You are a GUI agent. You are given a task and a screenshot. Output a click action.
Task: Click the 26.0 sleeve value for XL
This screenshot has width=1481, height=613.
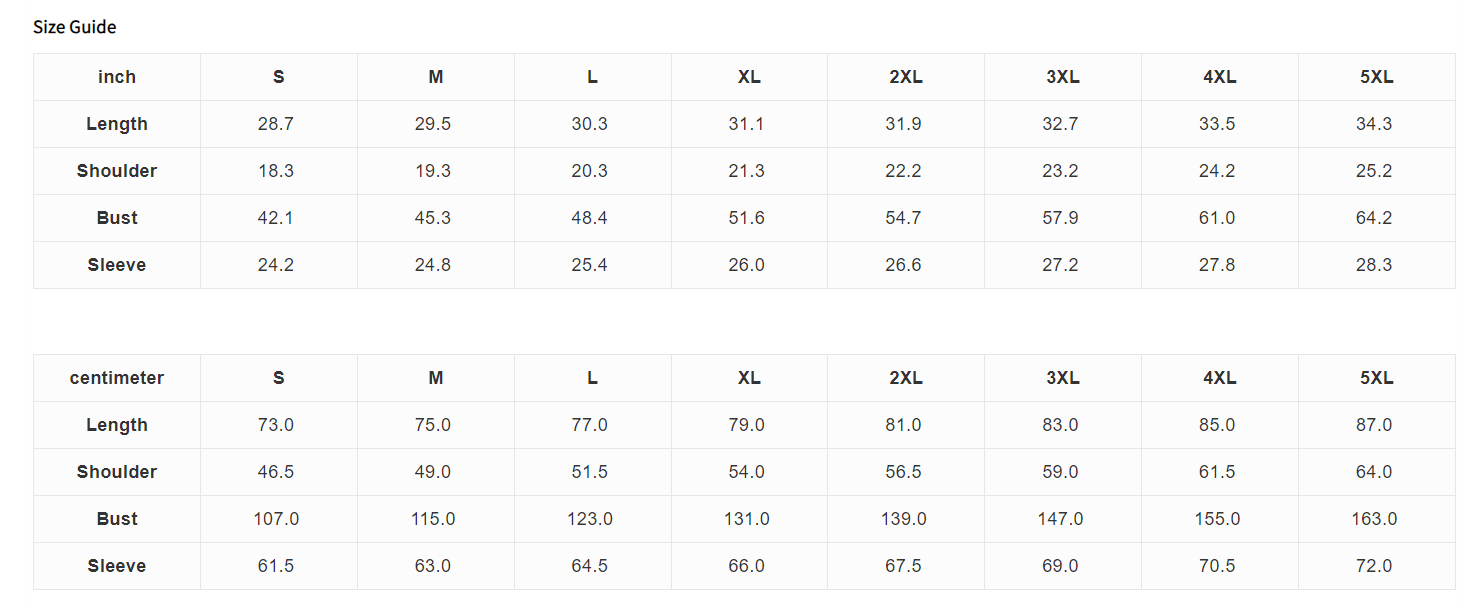[747, 265]
